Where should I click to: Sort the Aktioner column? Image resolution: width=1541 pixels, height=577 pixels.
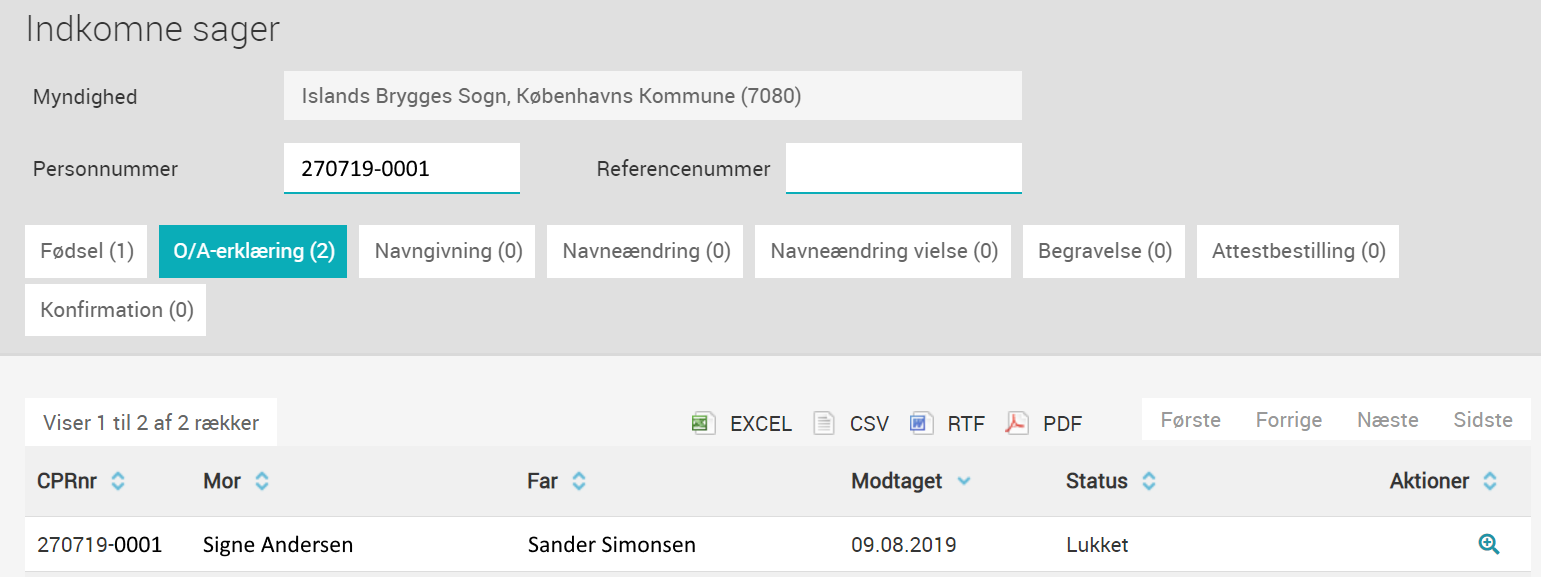tap(1490, 481)
